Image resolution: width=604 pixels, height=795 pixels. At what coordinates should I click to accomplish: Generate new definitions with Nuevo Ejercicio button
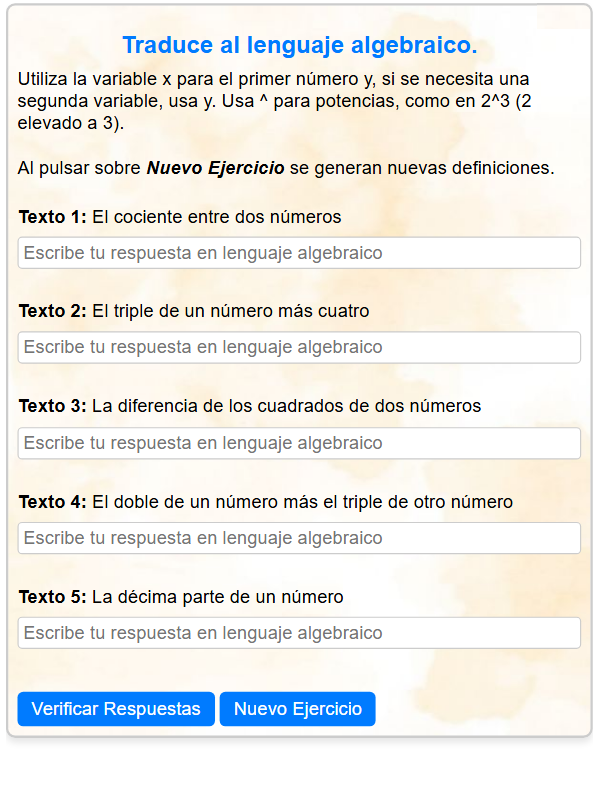tap(298, 708)
